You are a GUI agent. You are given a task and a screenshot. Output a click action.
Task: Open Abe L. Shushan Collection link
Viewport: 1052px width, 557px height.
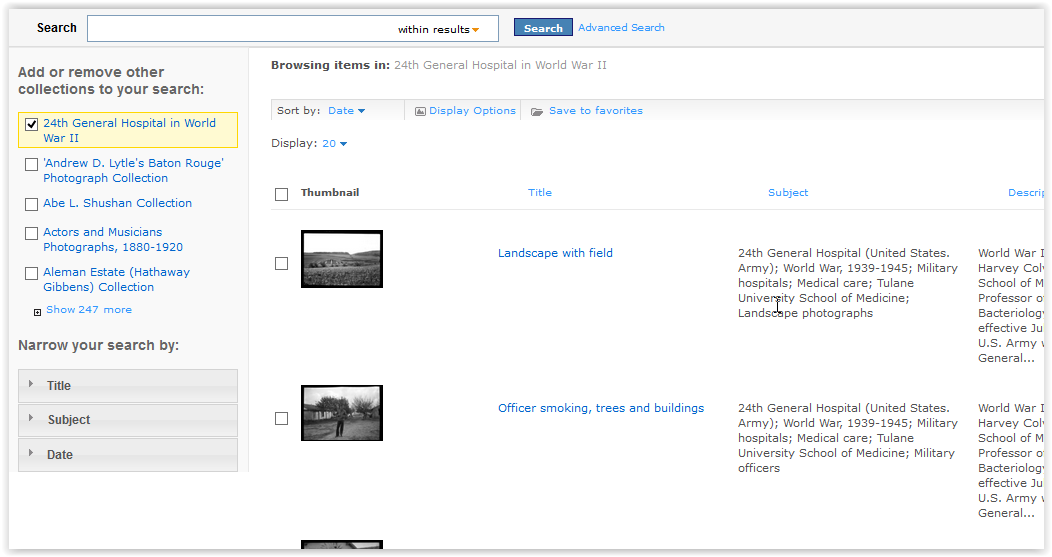click(x=117, y=203)
